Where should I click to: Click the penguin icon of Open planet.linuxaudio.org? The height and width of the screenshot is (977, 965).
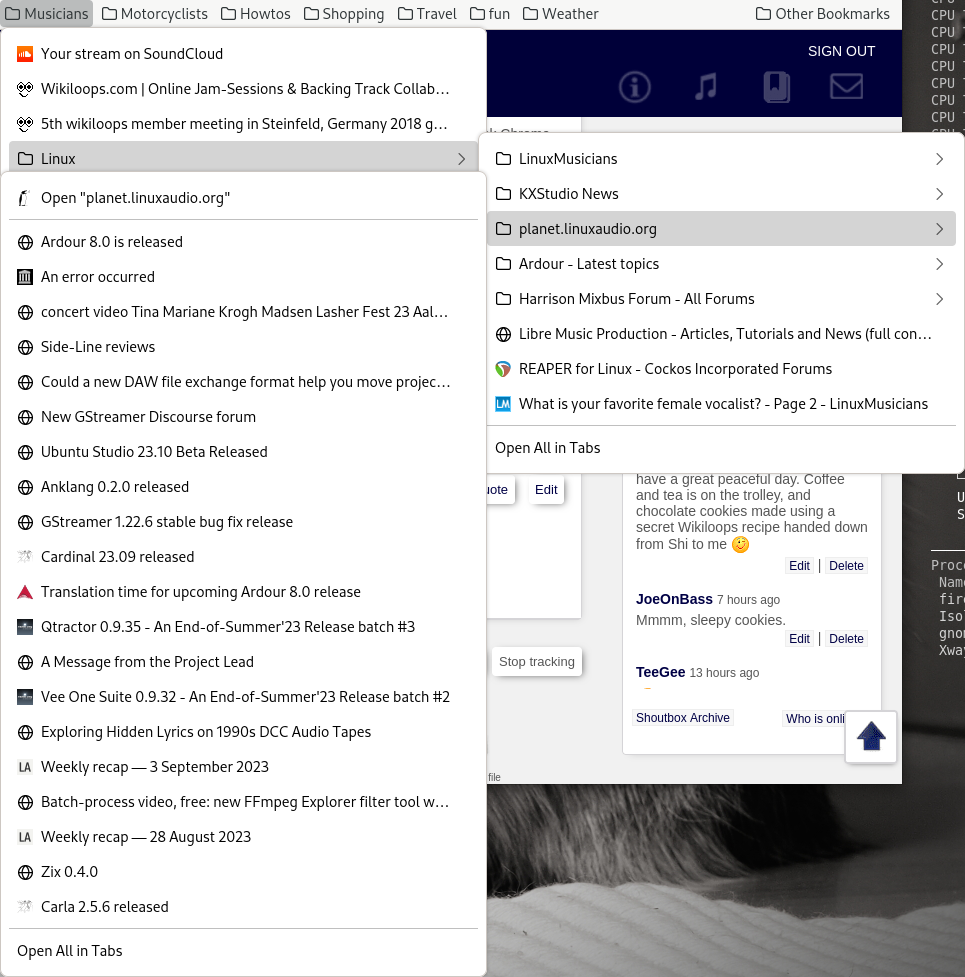25,198
